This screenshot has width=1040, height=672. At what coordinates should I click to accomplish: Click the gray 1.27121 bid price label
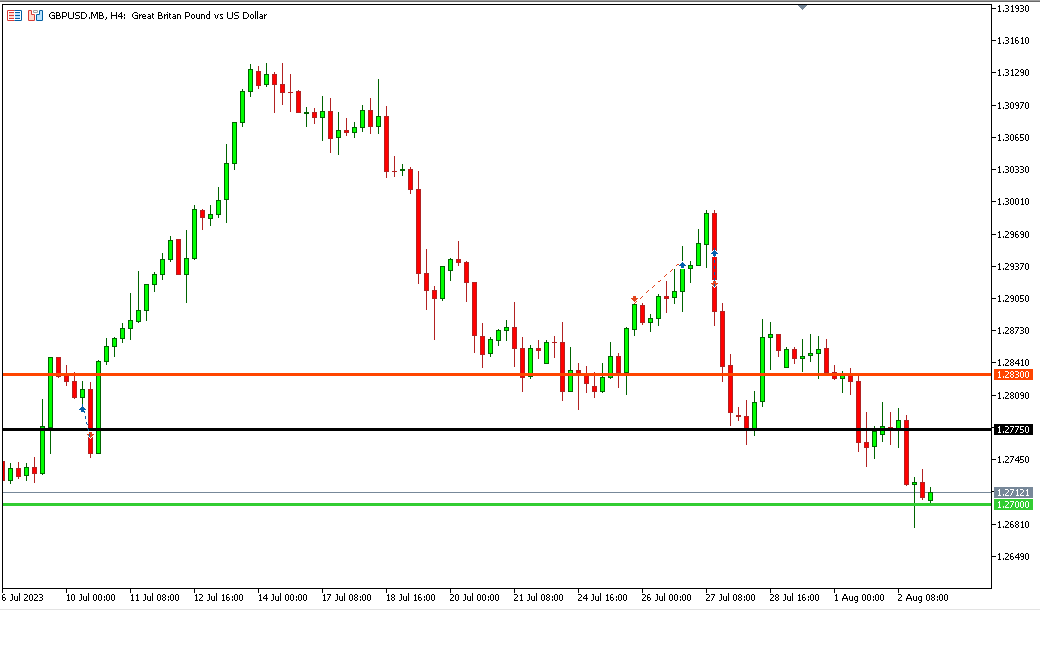pyautogui.click(x=1013, y=492)
